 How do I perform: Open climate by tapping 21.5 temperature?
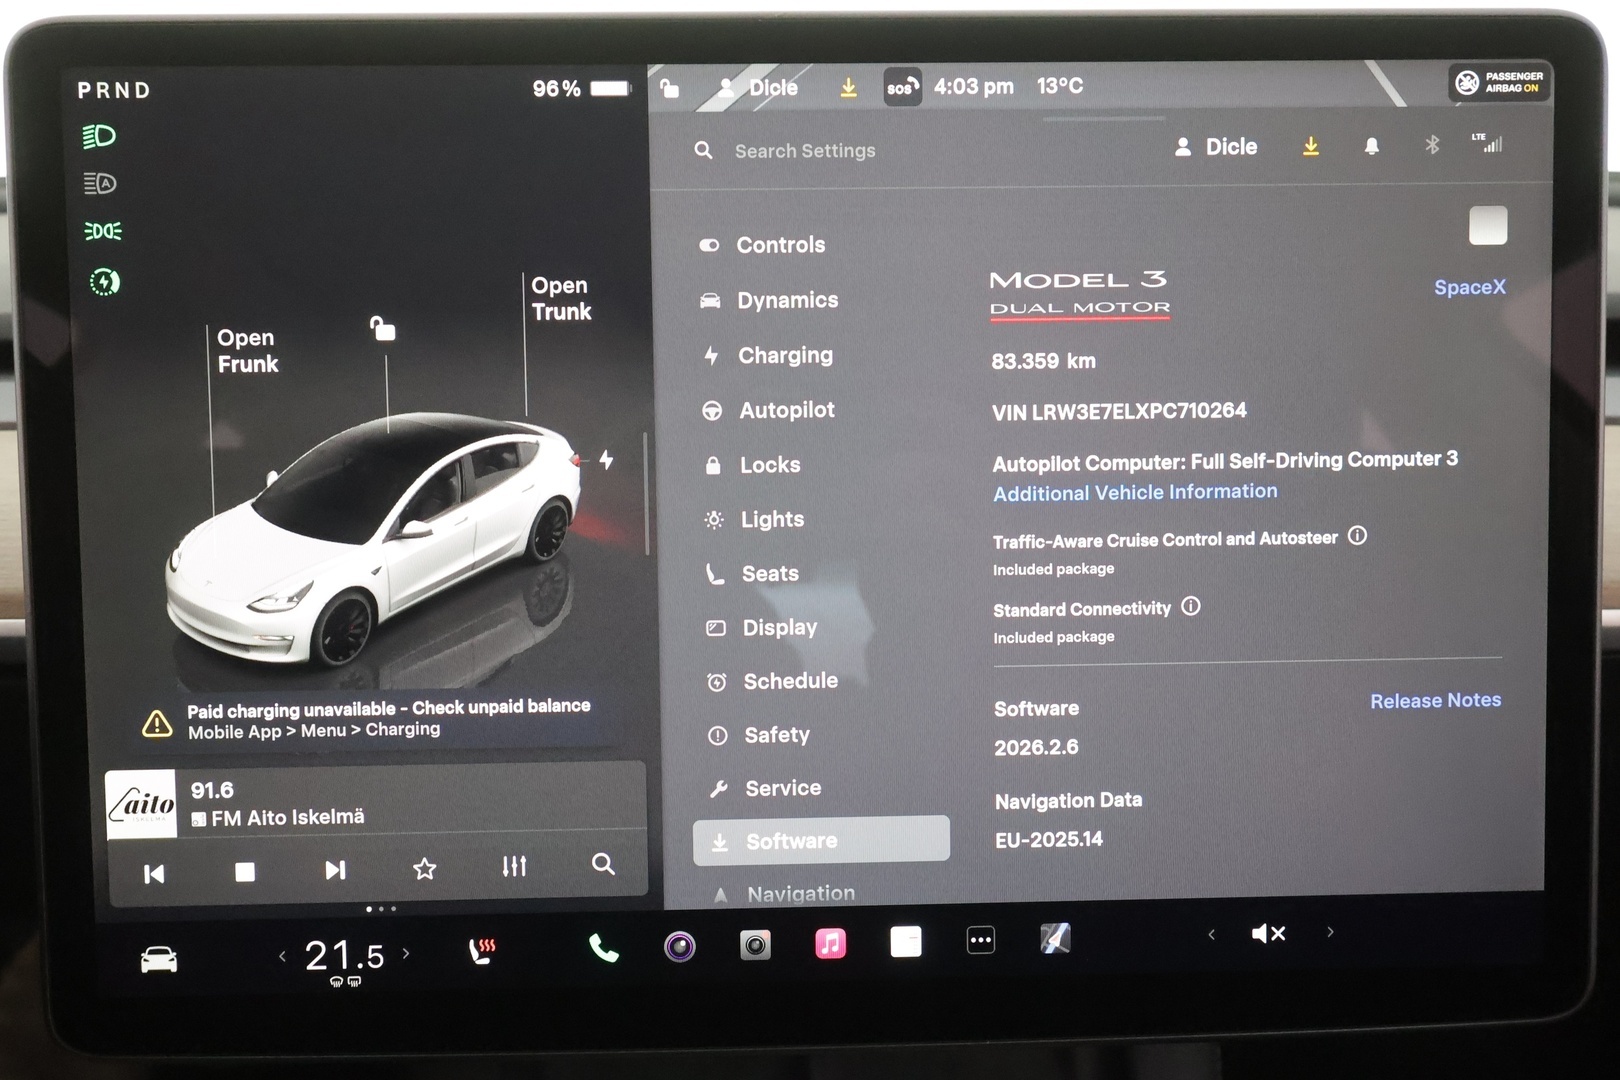click(x=345, y=956)
